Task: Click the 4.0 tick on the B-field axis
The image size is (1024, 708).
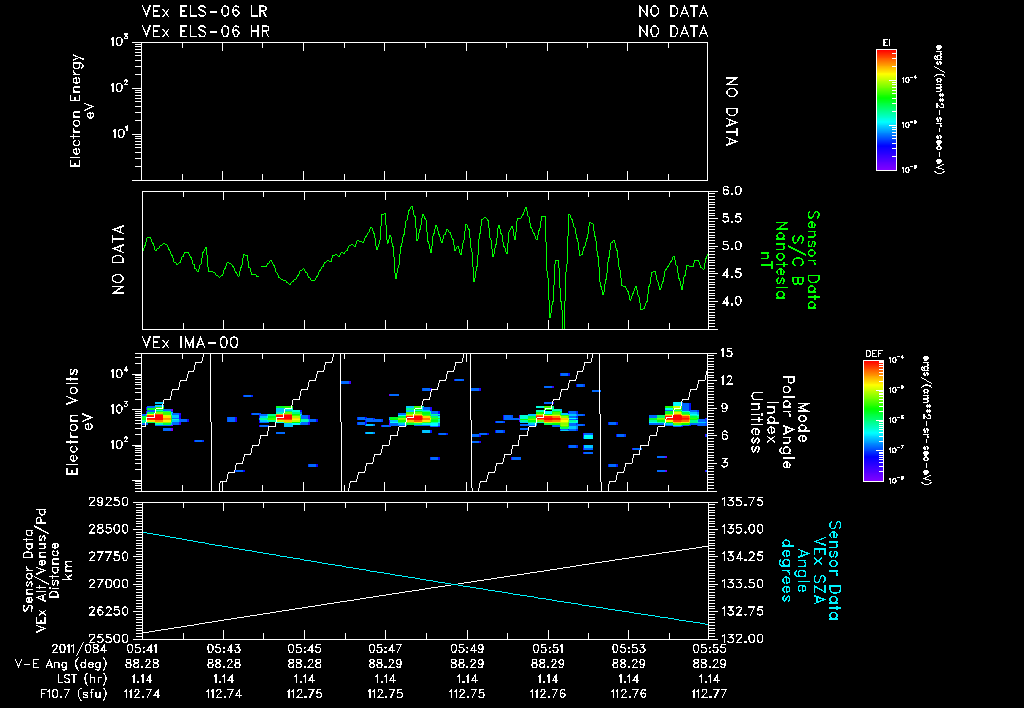Action: click(732, 301)
